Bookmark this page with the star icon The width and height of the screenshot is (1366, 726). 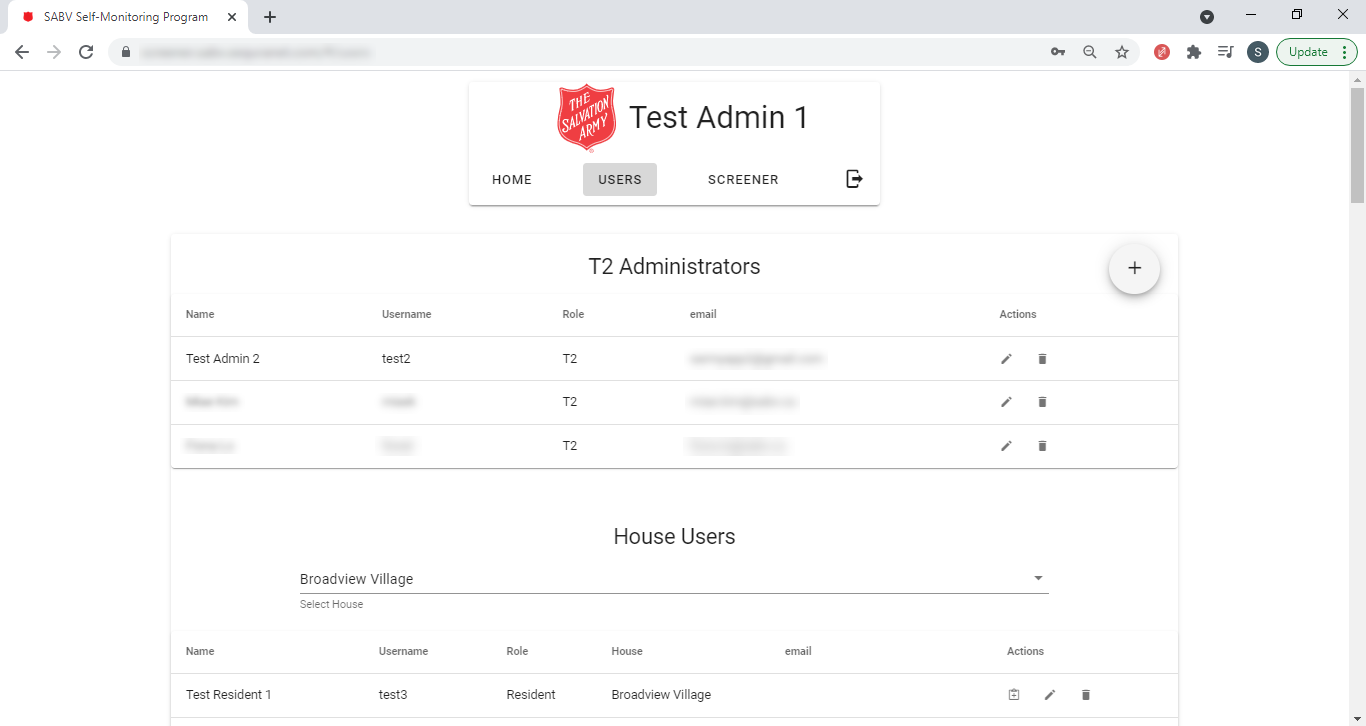[x=1122, y=52]
